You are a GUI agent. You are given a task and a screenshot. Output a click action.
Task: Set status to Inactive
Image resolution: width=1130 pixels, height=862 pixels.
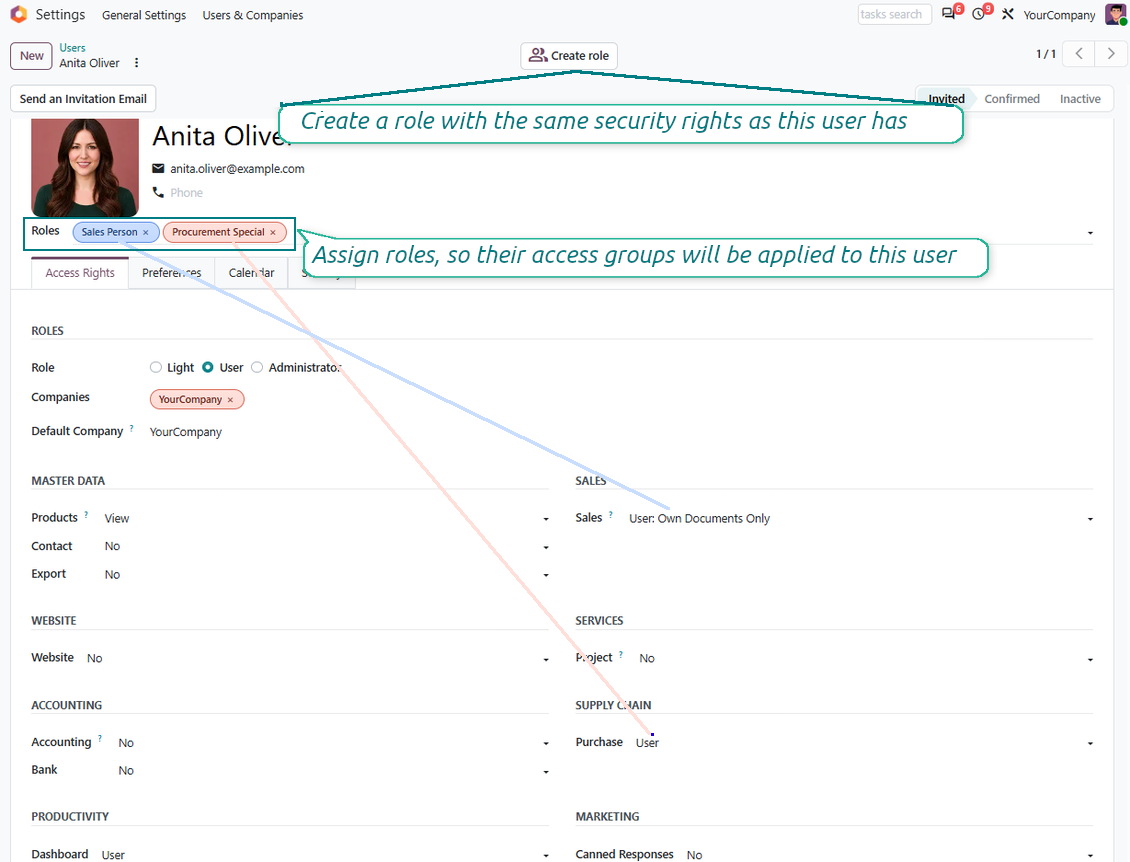coord(1080,99)
